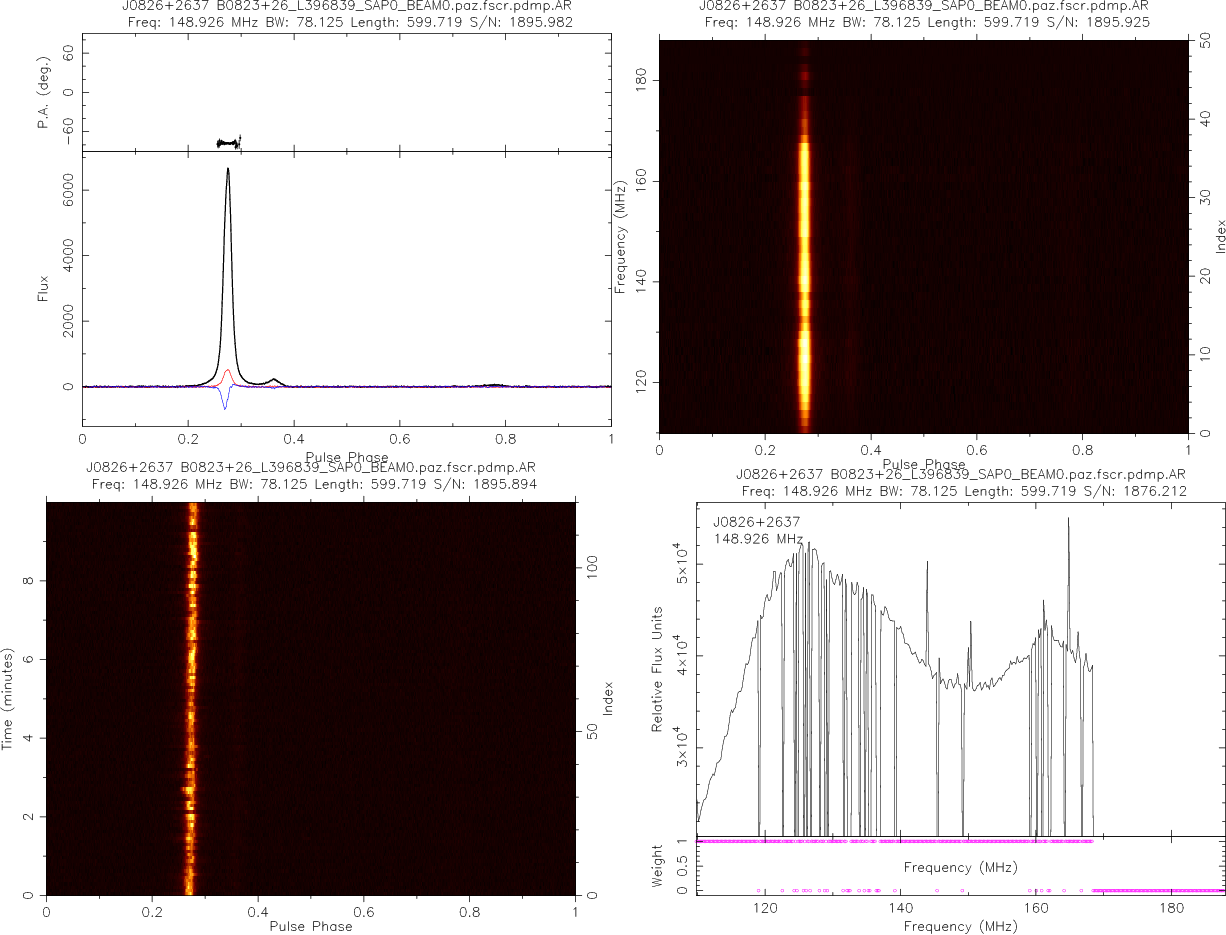The height and width of the screenshot is (935, 1226).
Task: Click the magenta zero-weight markers above 170 MHz
Action: (x=1158, y=890)
